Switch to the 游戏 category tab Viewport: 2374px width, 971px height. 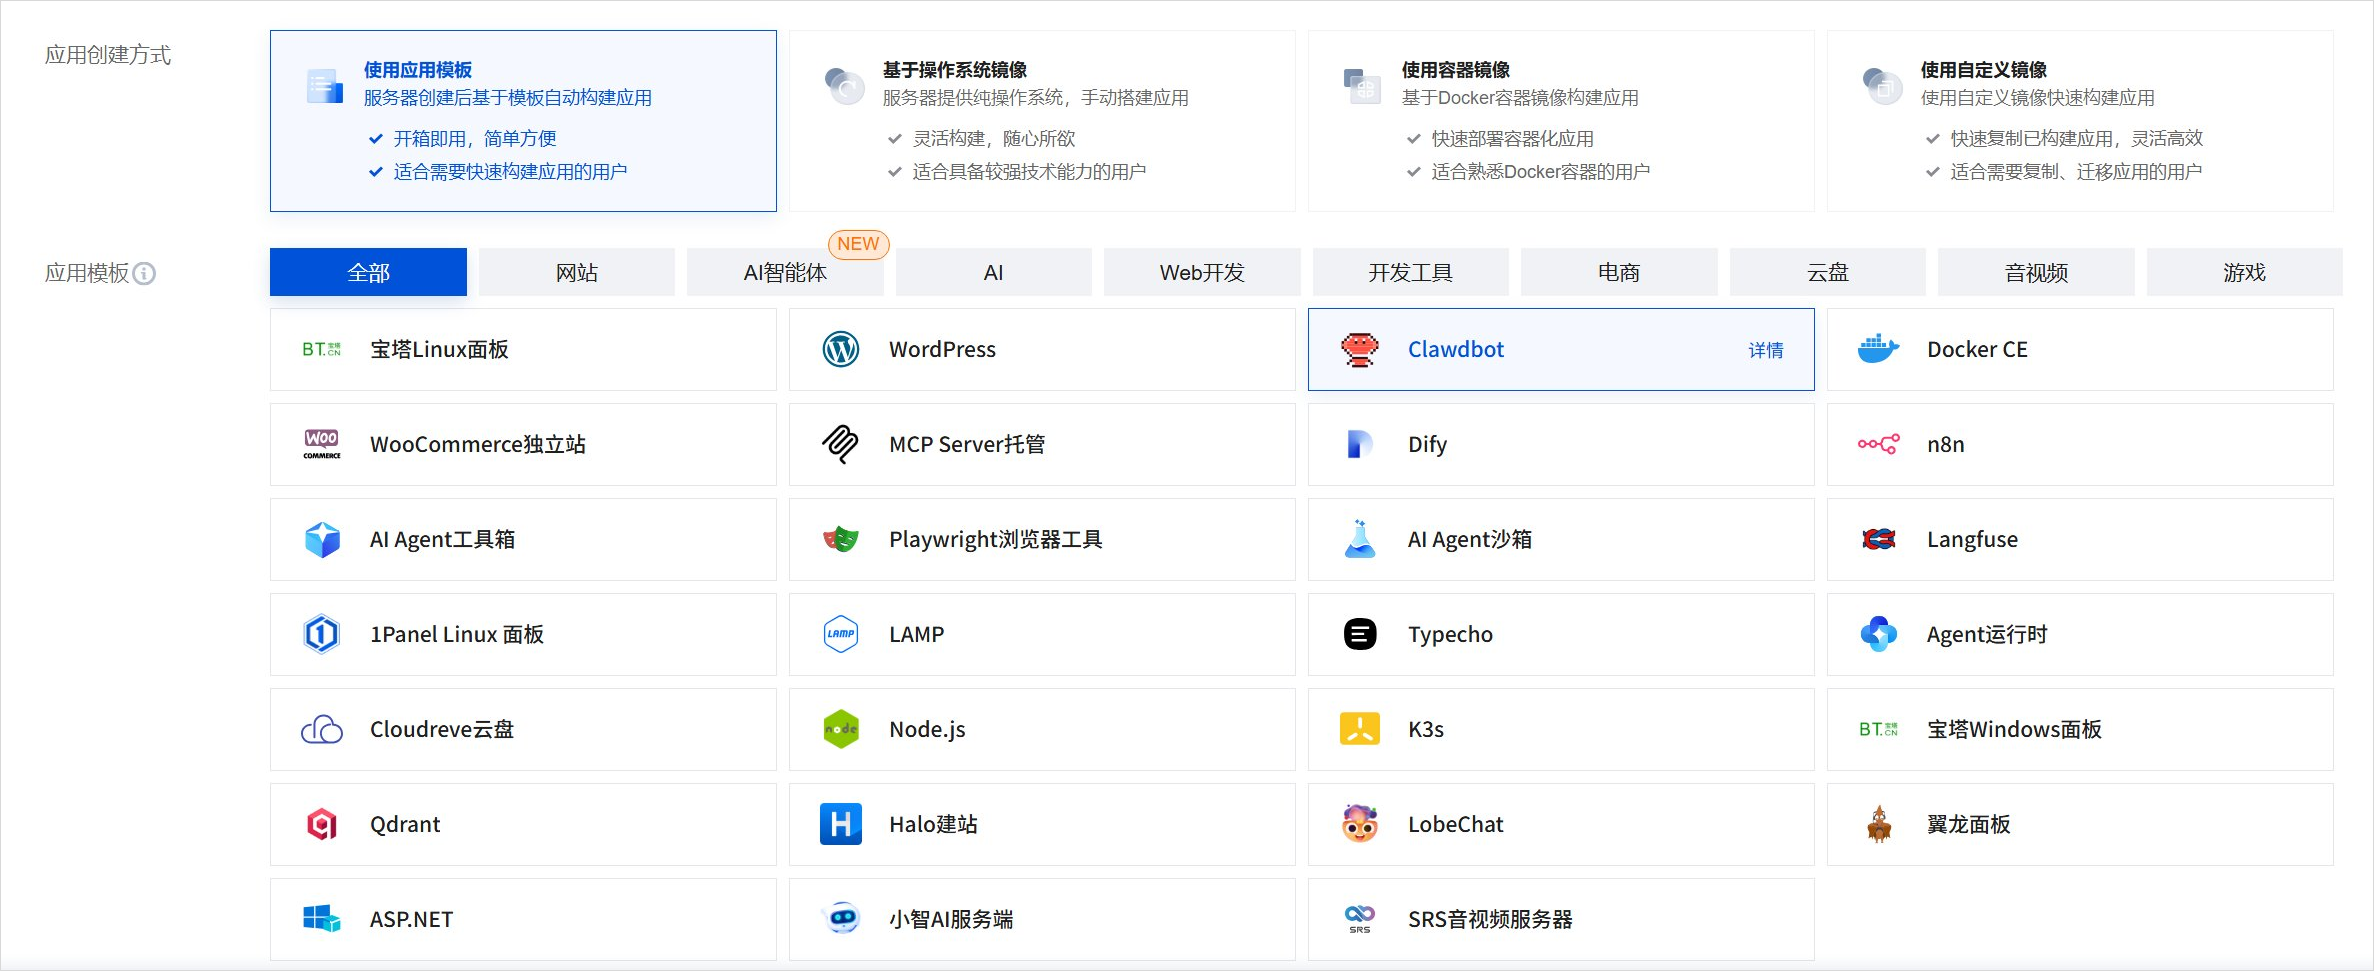point(2244,273)
